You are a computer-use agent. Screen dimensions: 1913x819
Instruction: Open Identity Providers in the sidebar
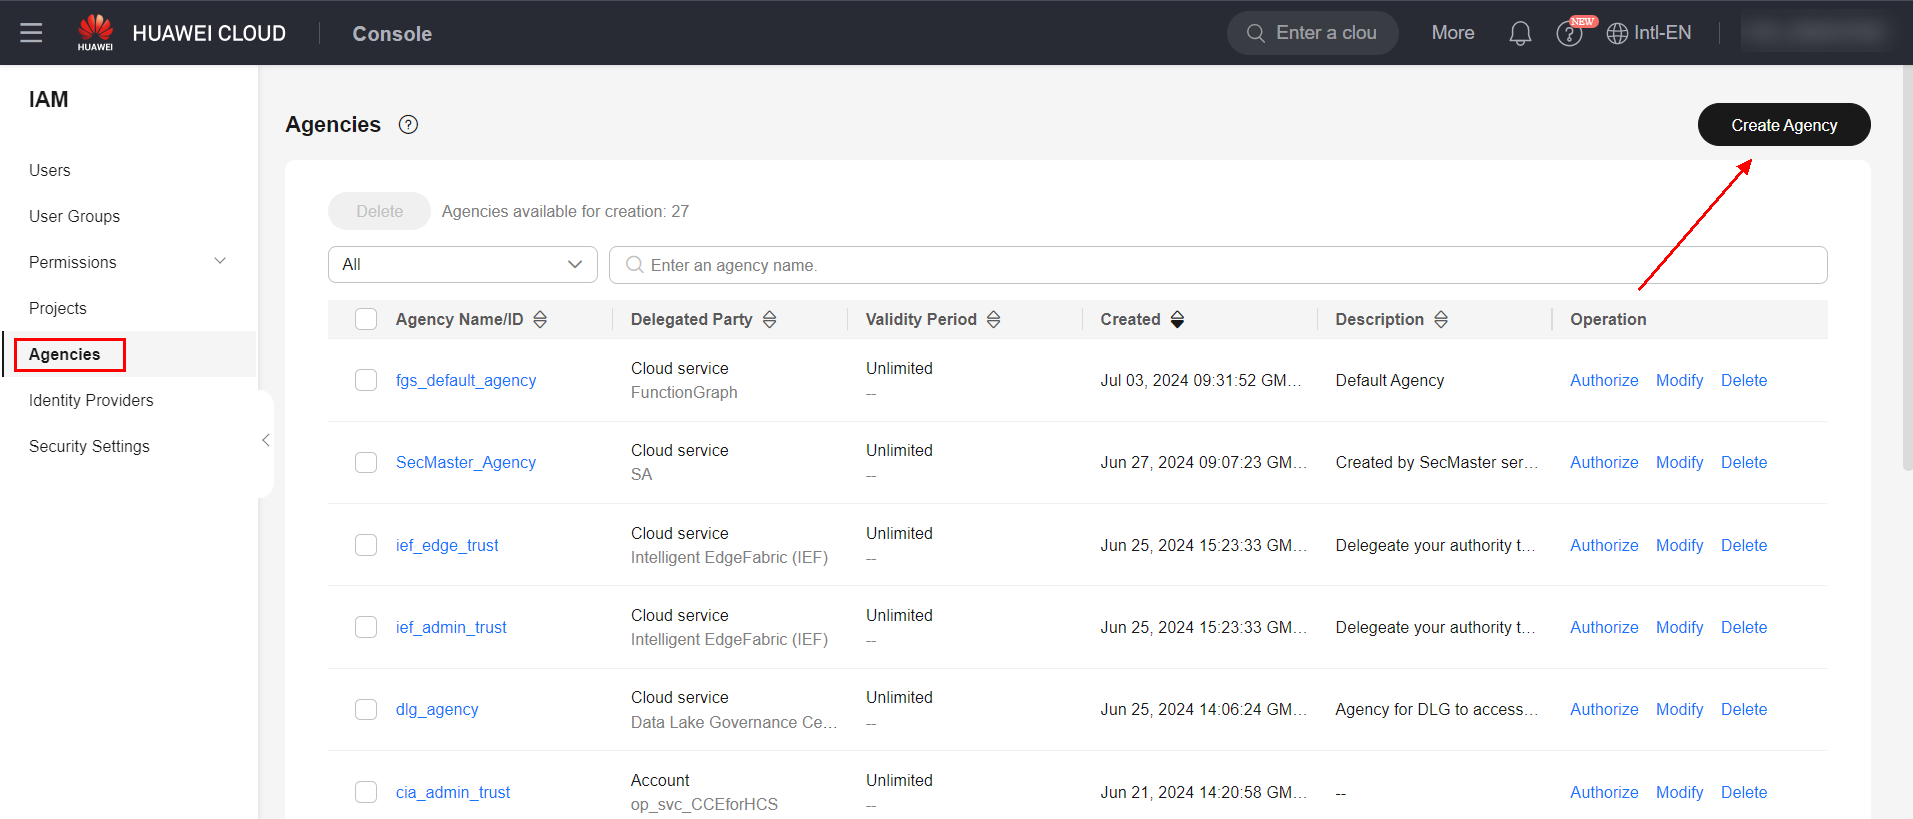(x=91, y=400)
